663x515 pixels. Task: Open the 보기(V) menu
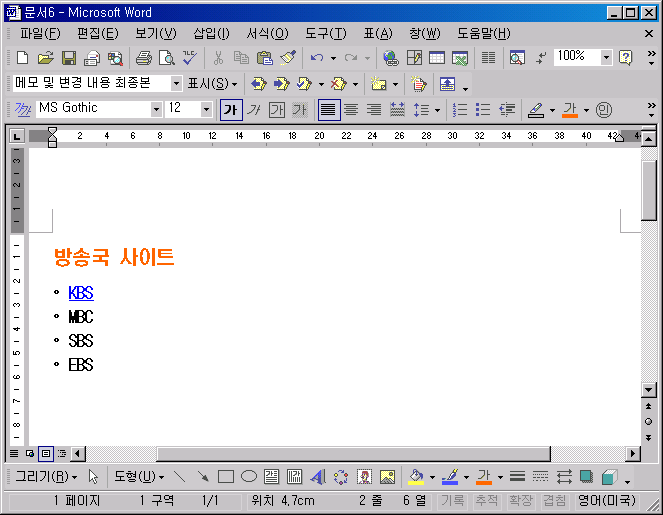pyautogui.click(x=156, y=33)
